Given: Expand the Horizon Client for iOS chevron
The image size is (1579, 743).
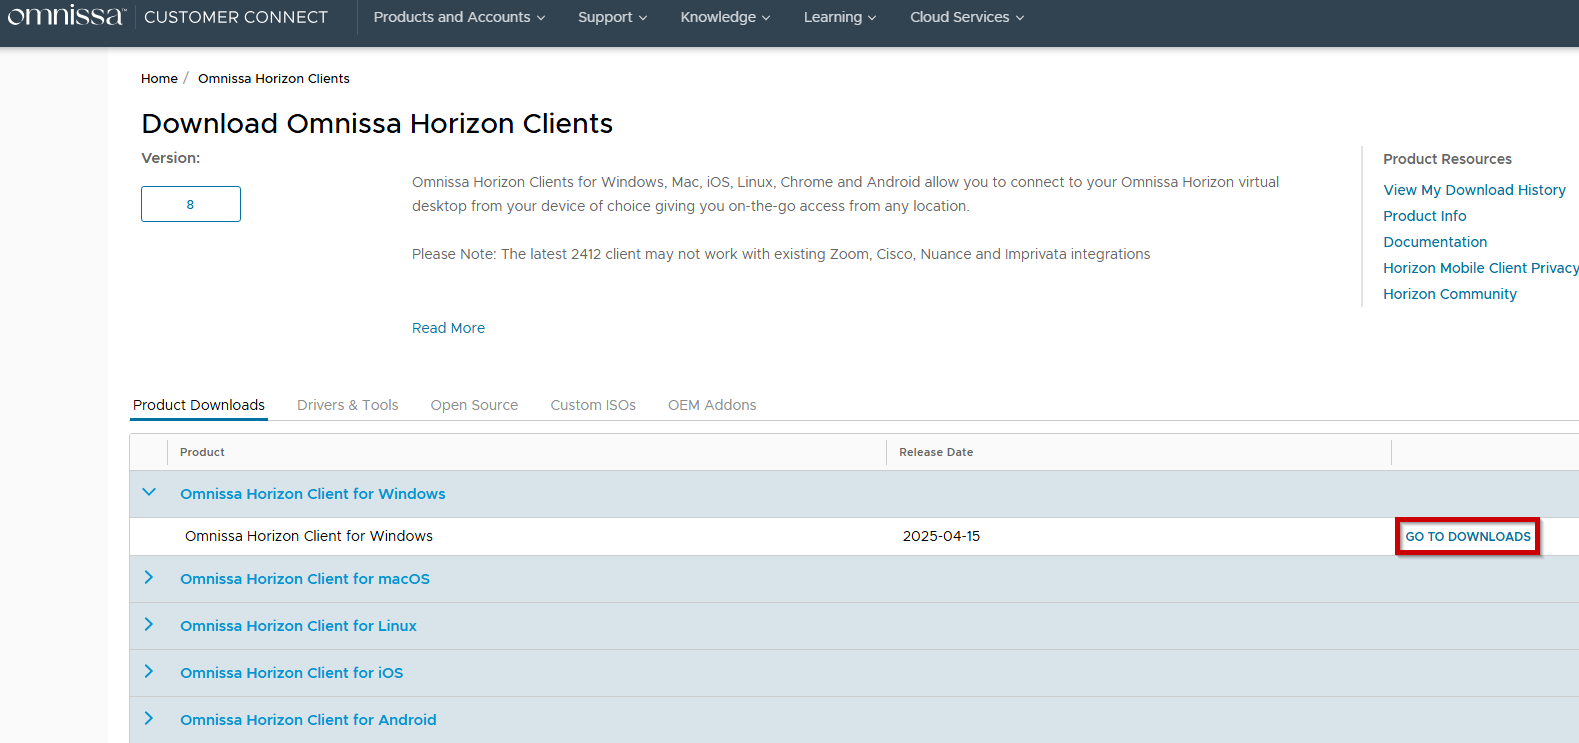Looking at the screenshot, I should [149, 671].
